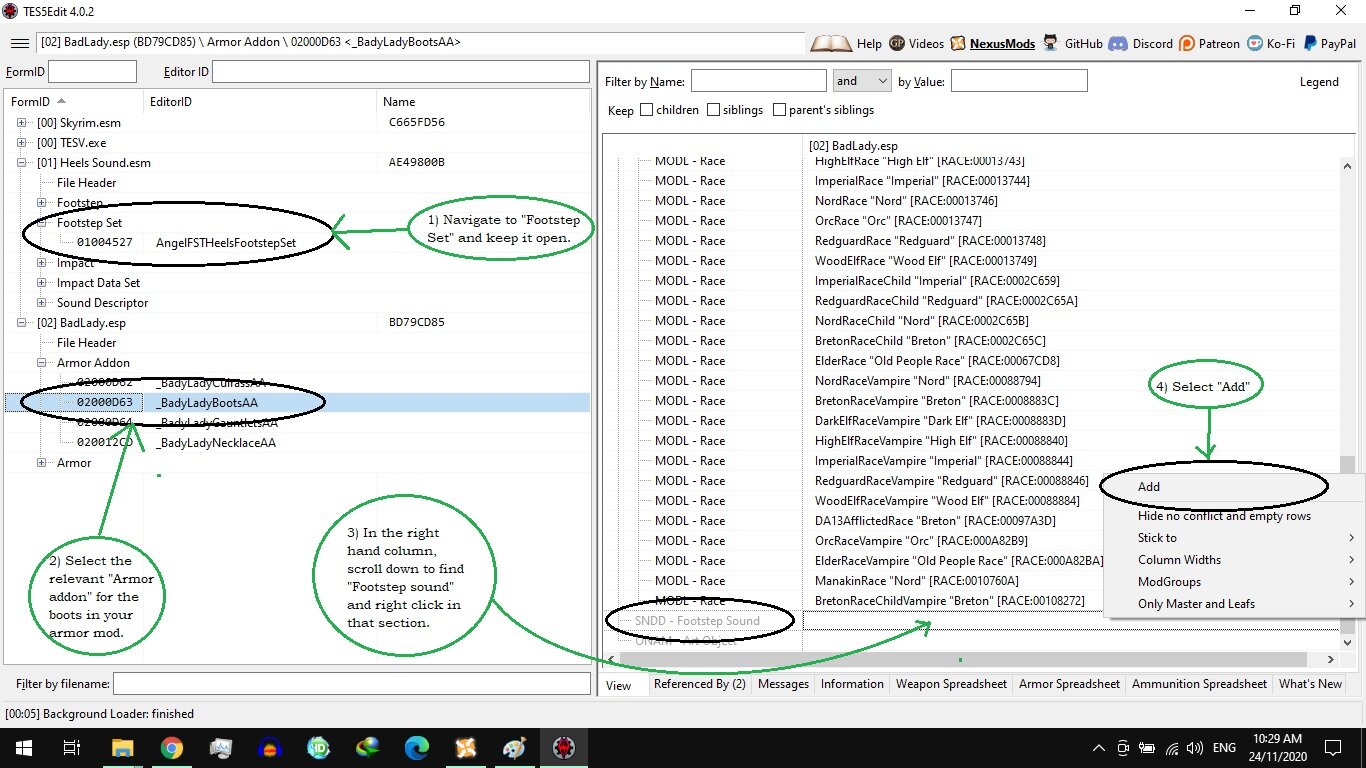The width and height of the screenshot is (1366, 768).
Task: Open Task View on the taskbar
Action: coord(72,748)
